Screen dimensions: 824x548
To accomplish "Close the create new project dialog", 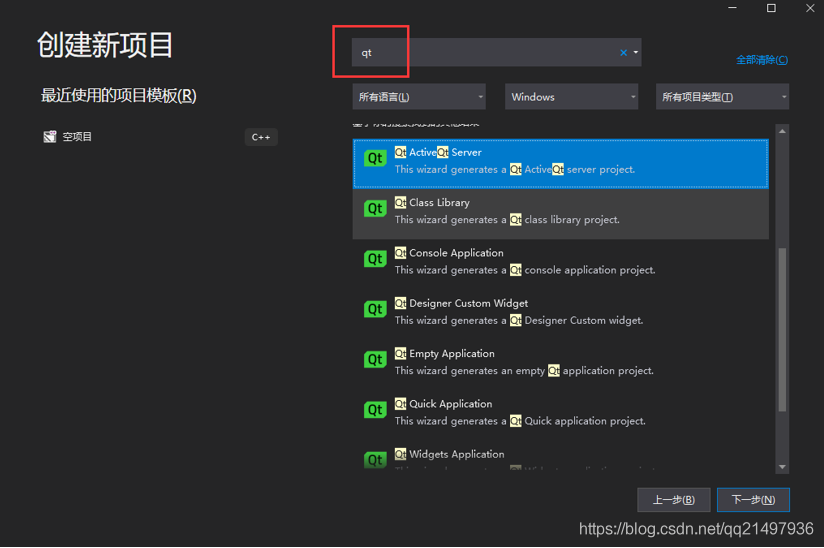I will (810, 8).
